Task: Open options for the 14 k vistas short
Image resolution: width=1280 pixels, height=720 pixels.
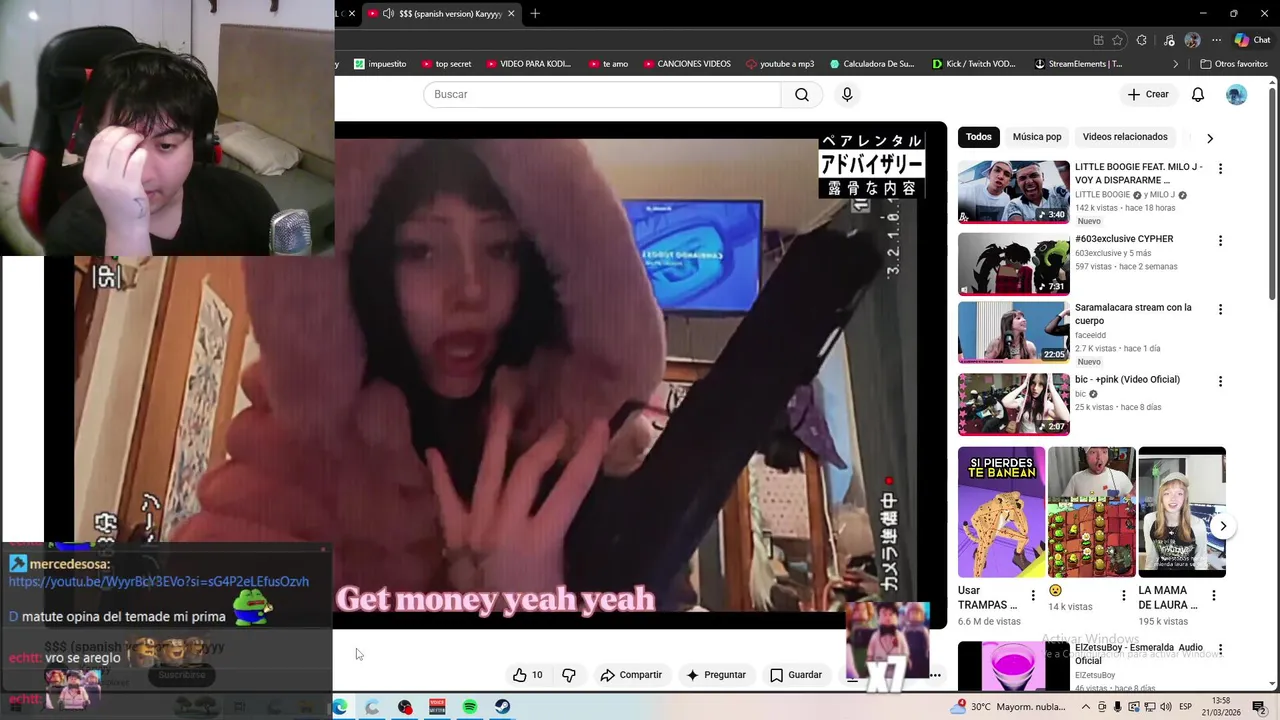Action: click(x=1123, y=596)
